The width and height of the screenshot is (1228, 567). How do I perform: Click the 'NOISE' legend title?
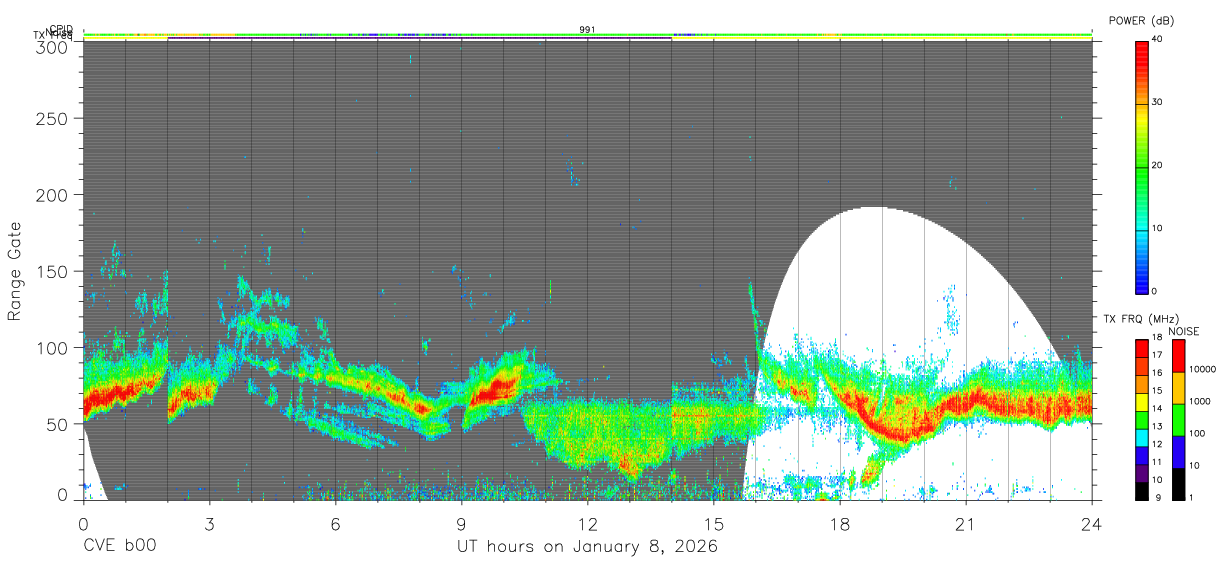tap(1183, 331)
